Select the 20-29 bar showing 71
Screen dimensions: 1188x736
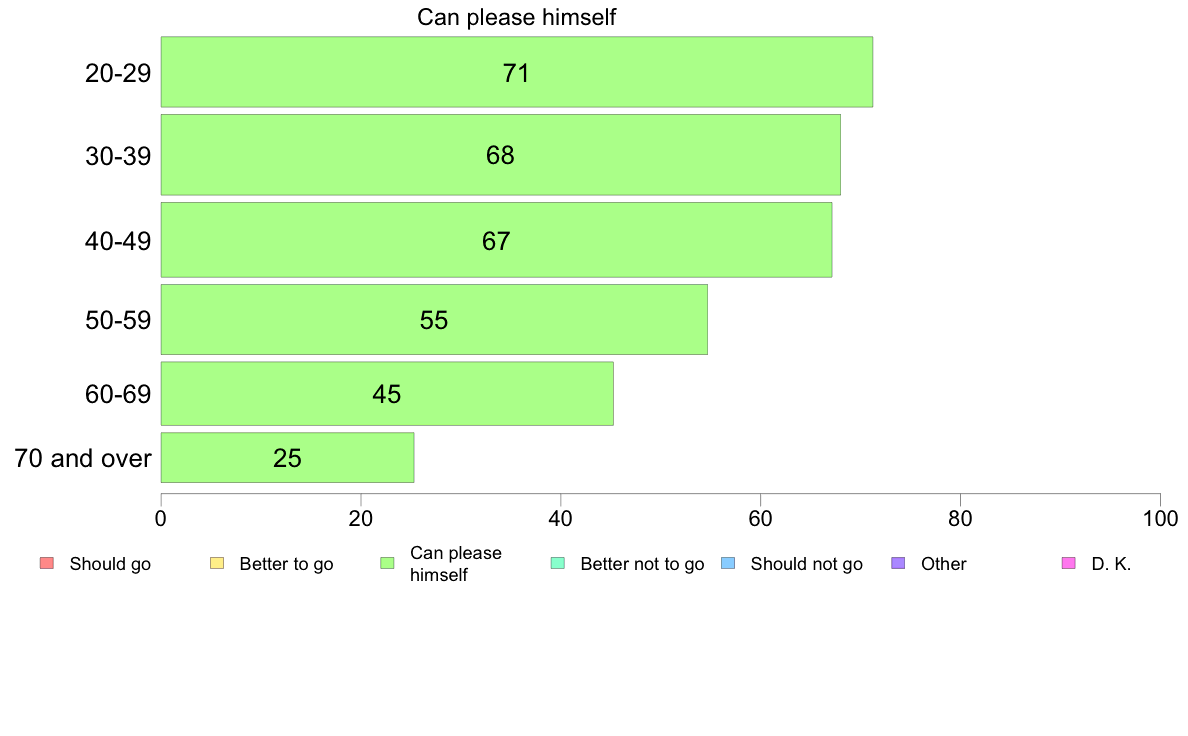[517, 72]
